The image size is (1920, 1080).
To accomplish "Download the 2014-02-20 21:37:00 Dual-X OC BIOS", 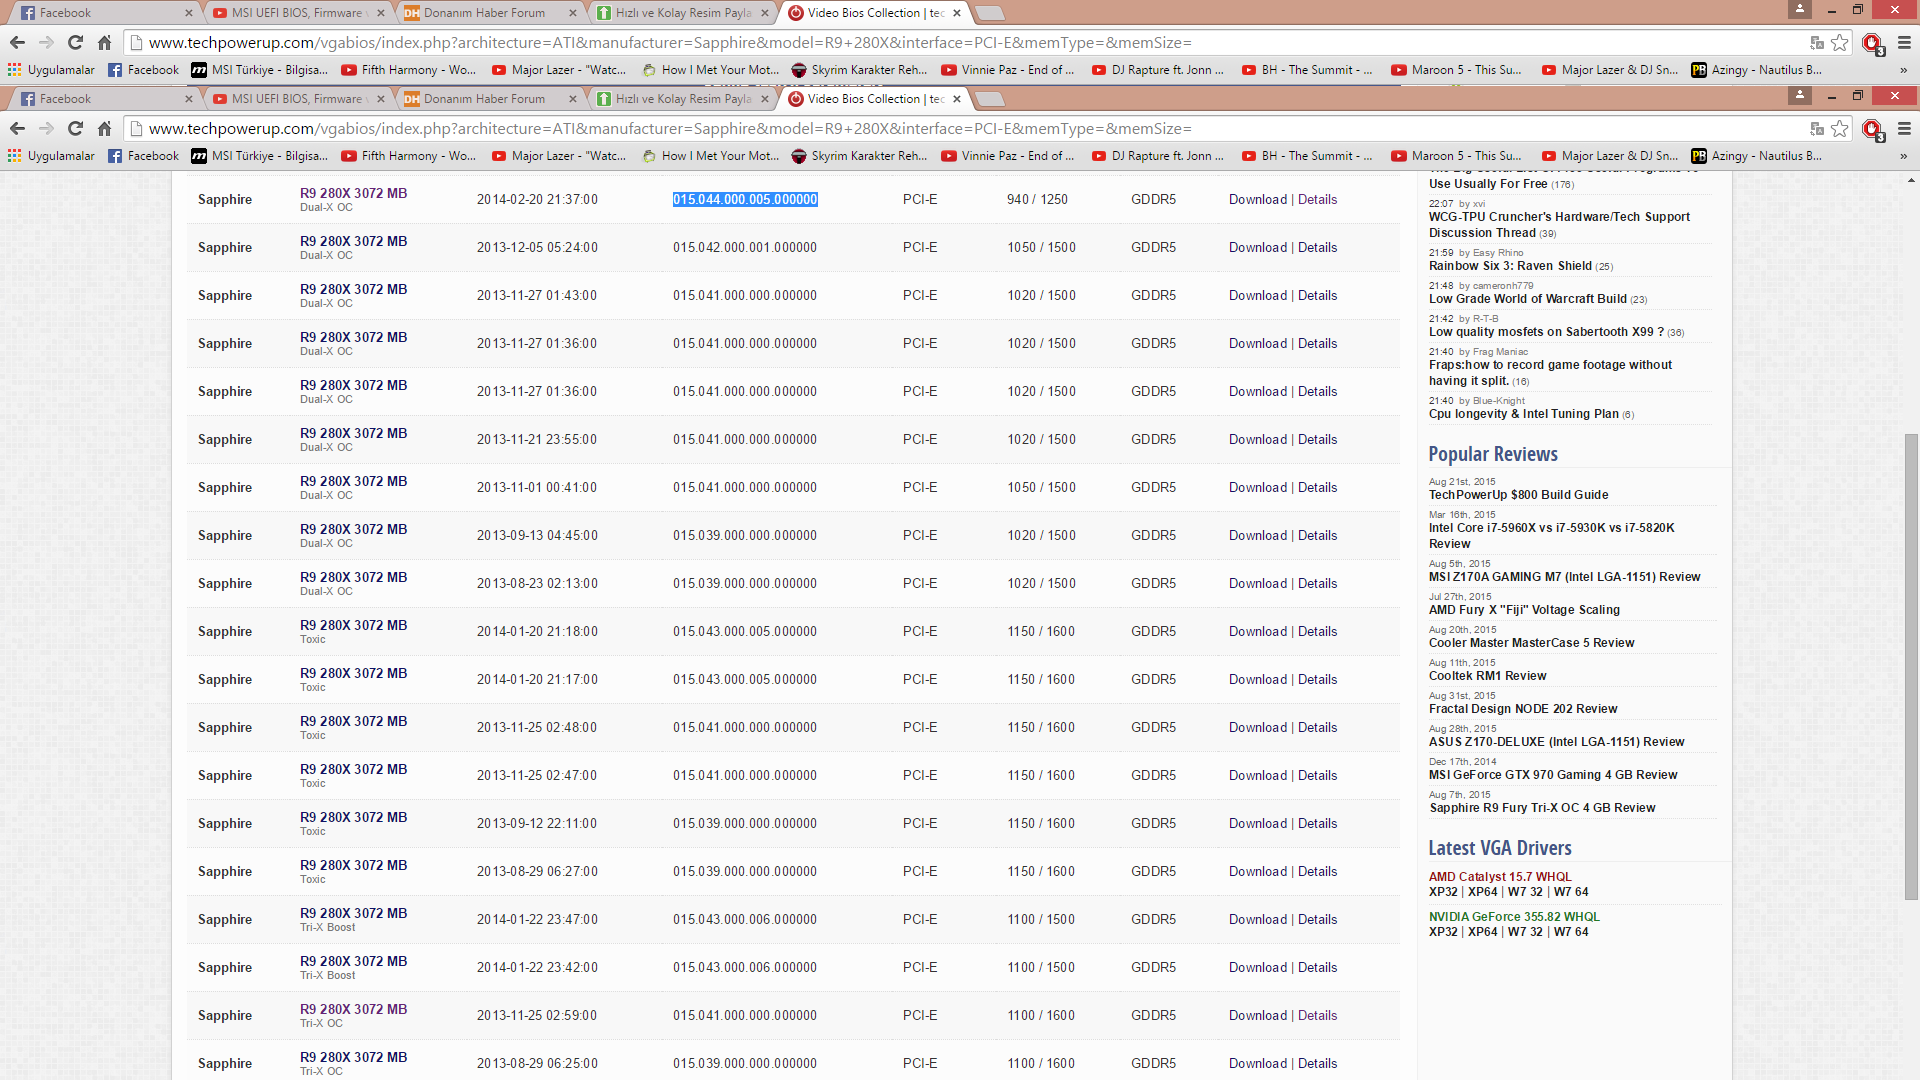I will (1257, 200).
